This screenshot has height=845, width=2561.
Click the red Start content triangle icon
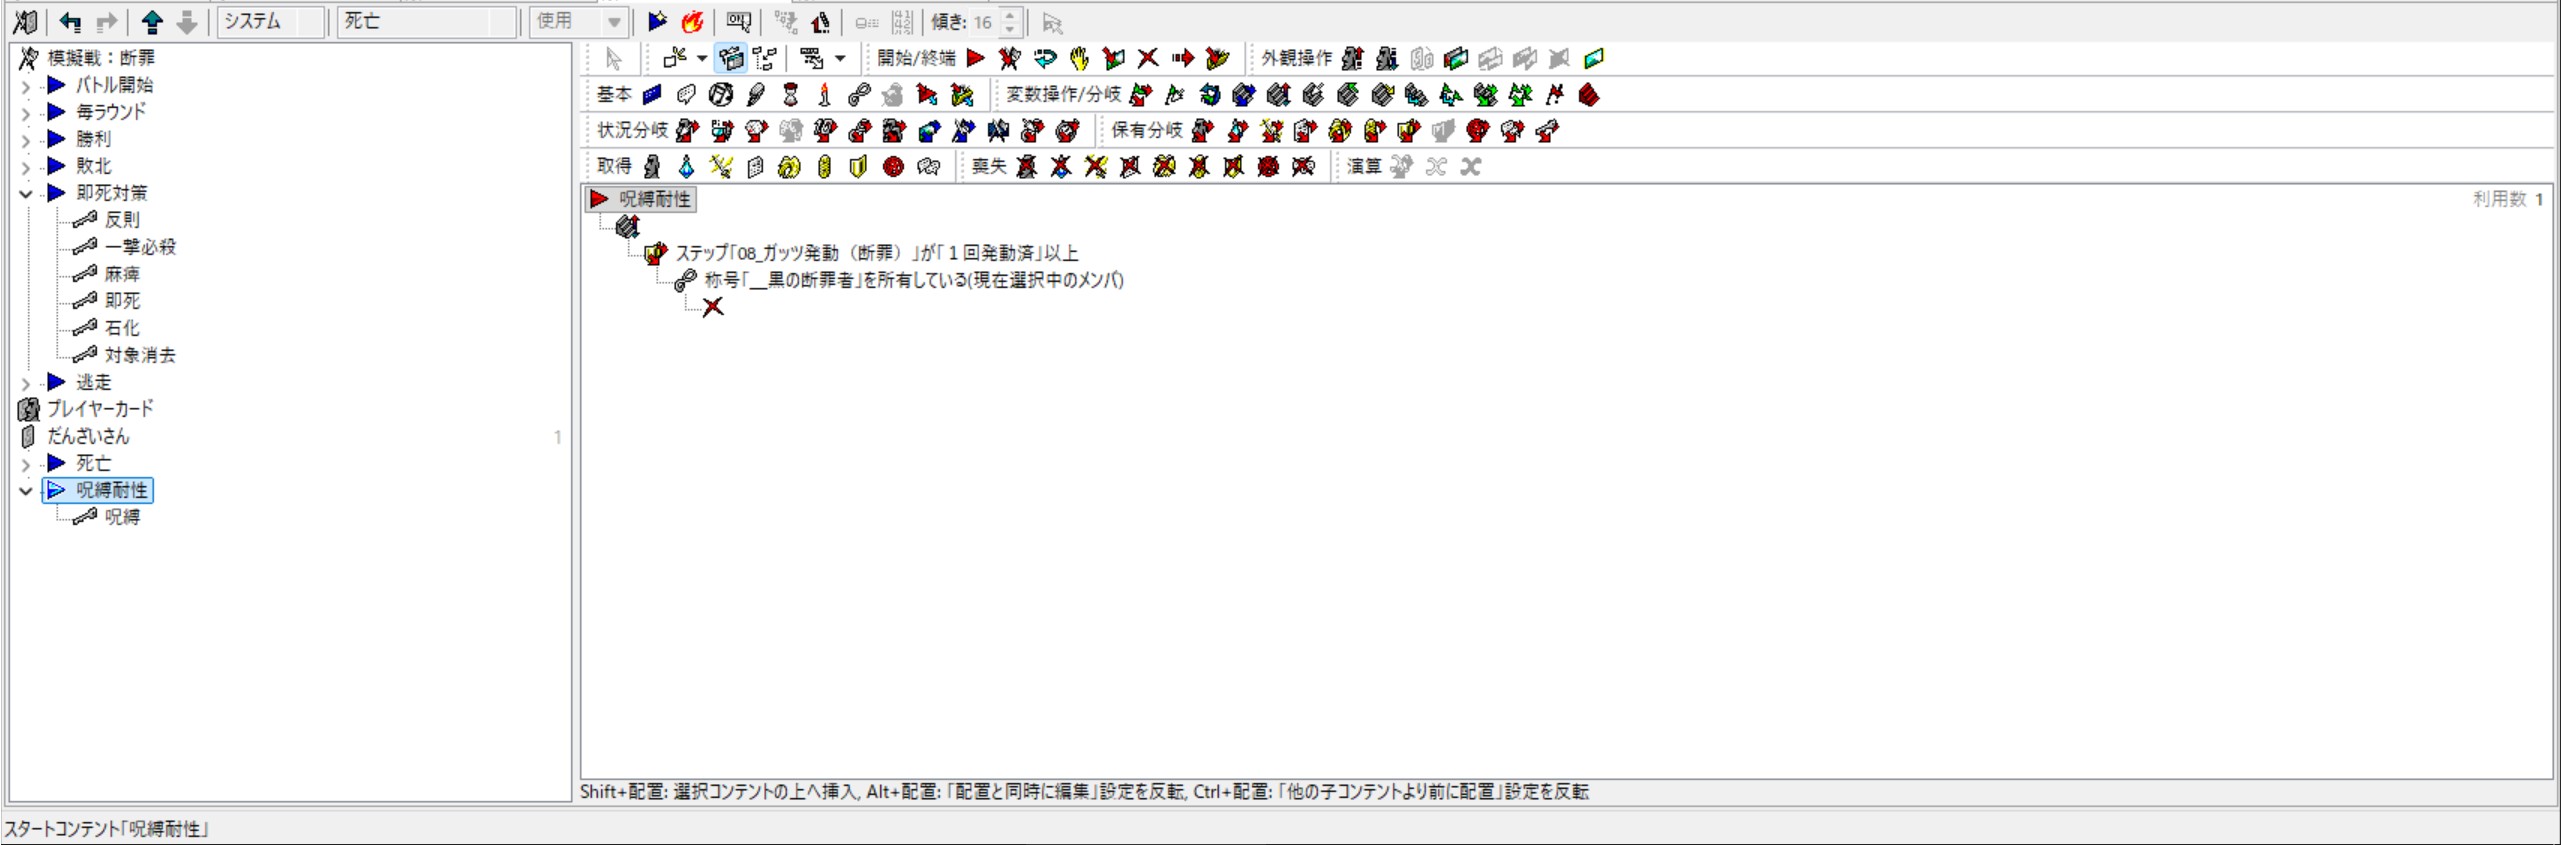[975, 59]
